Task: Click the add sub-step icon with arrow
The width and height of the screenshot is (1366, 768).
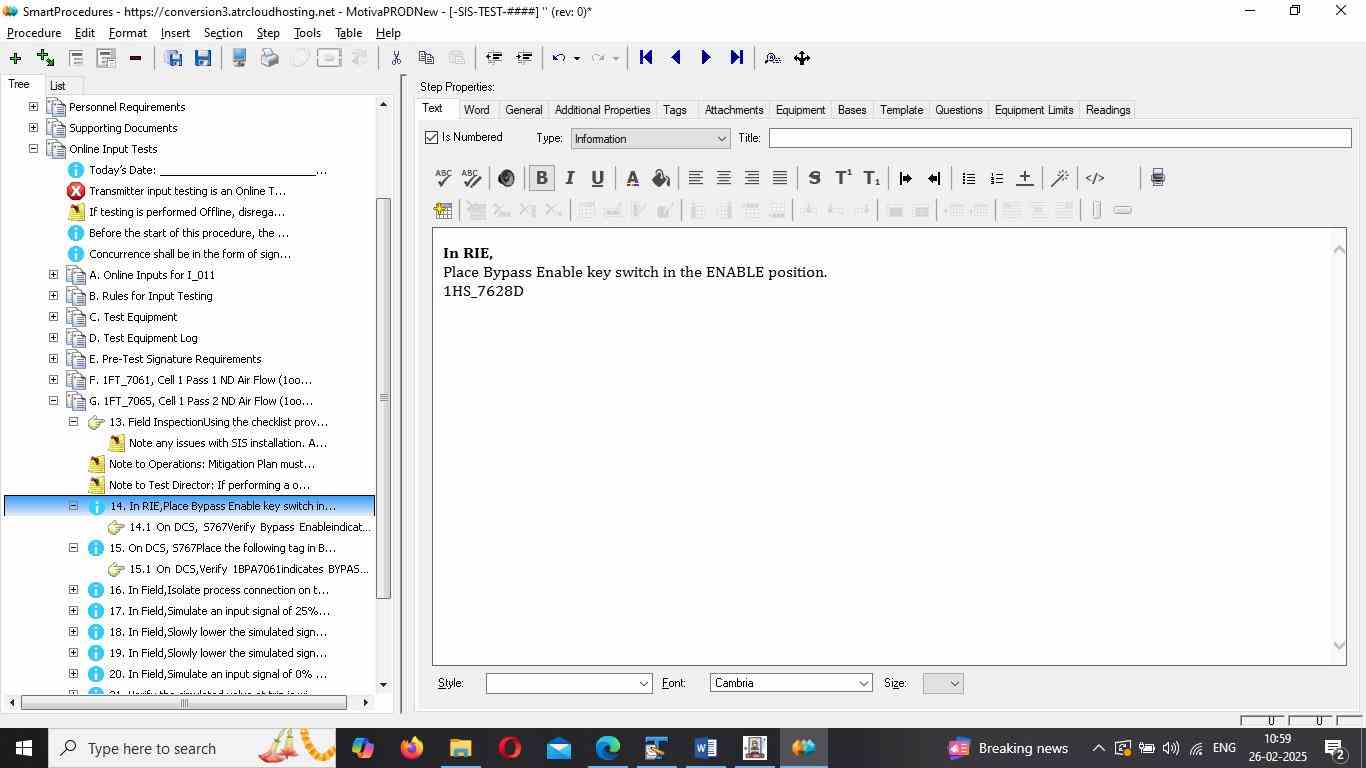Action: point(45,58)
